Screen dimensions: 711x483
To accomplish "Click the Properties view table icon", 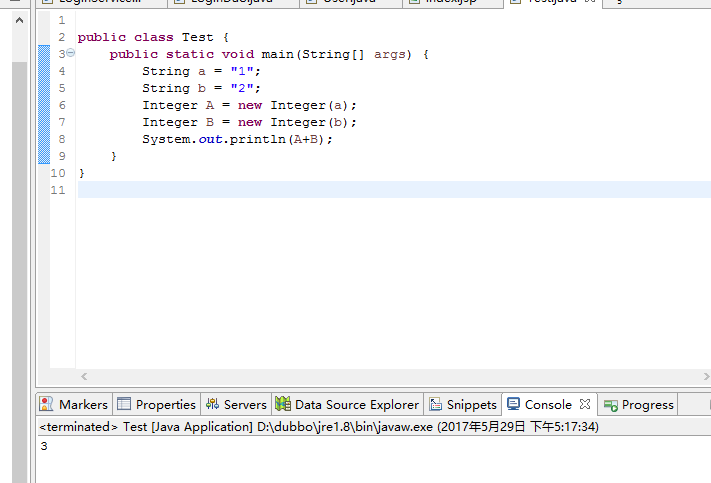I will [x=124, y=405].
